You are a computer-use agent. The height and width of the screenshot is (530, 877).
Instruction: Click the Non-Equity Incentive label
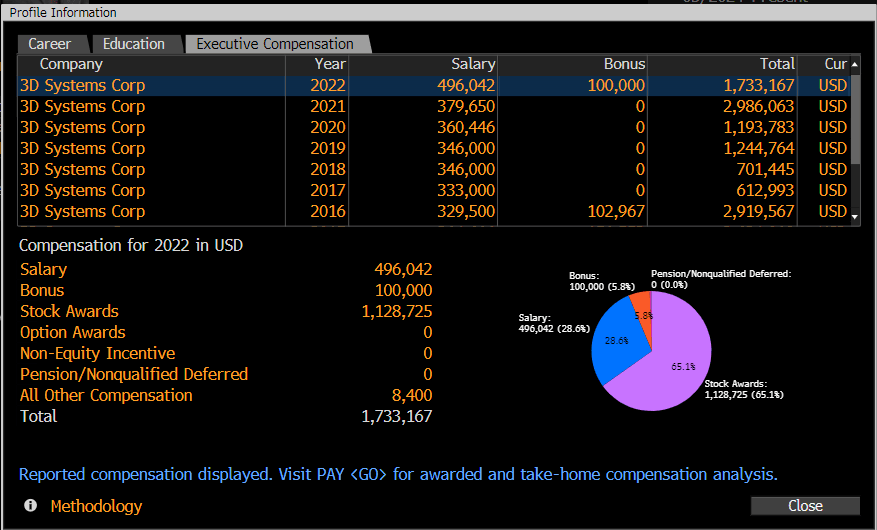point(97,353)
